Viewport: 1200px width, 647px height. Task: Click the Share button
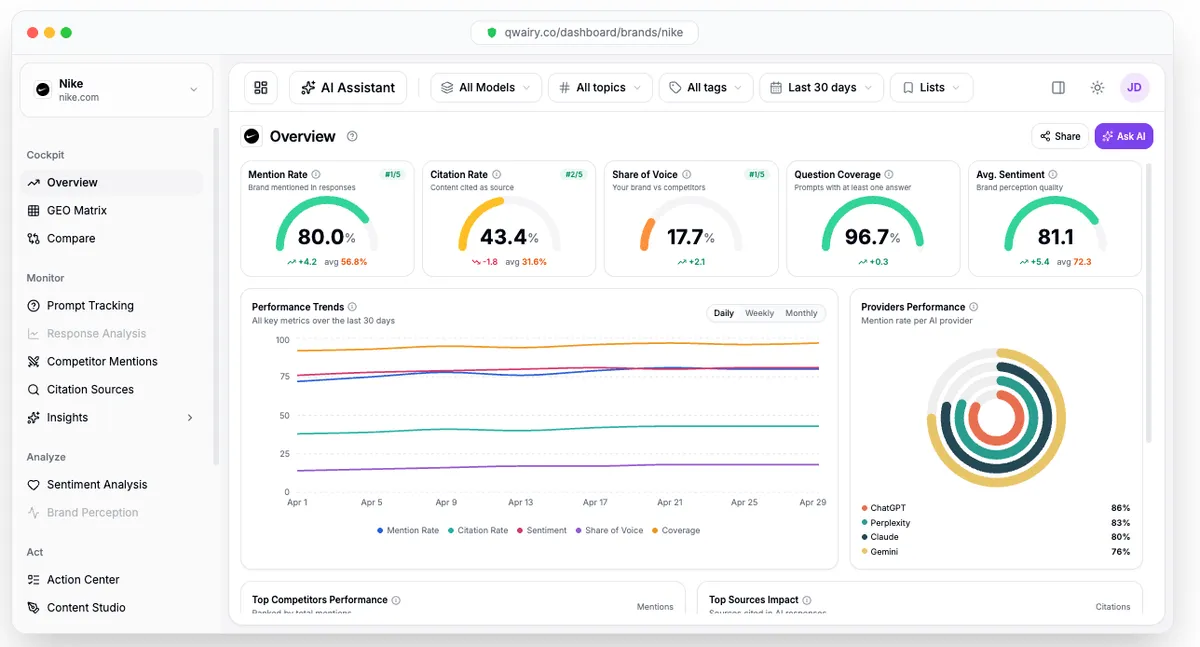click(x=1060, y=137)
